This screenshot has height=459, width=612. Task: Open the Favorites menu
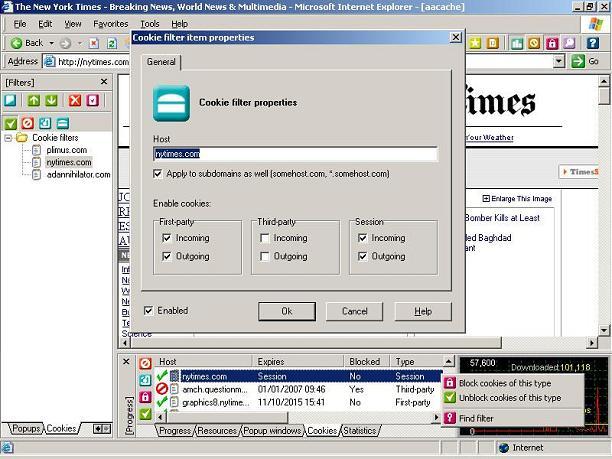[110, 24]
